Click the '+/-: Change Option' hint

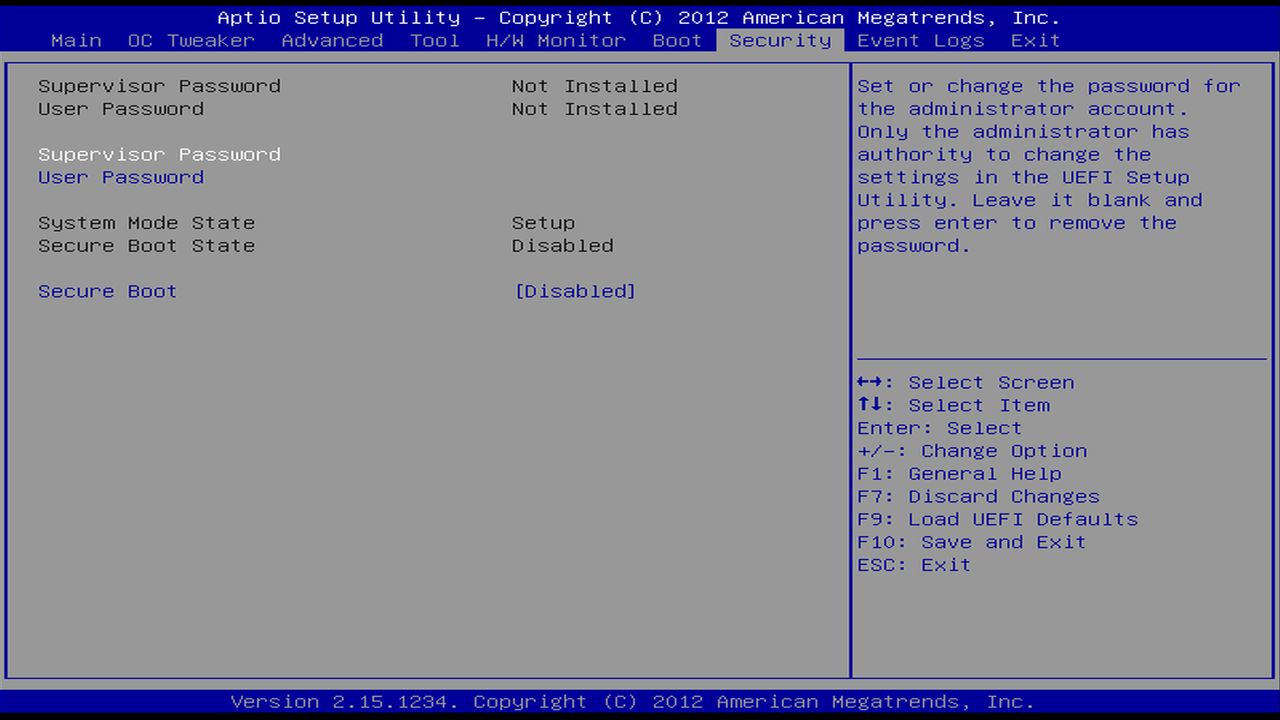coord(973,452)
